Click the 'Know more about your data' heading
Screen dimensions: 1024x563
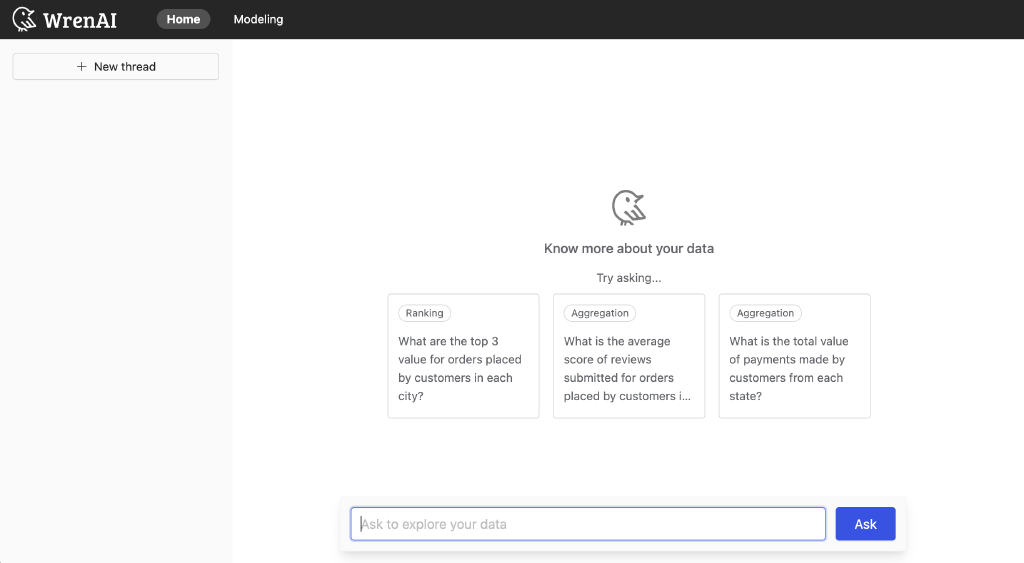pyautogui.click(x=628, y=248)
